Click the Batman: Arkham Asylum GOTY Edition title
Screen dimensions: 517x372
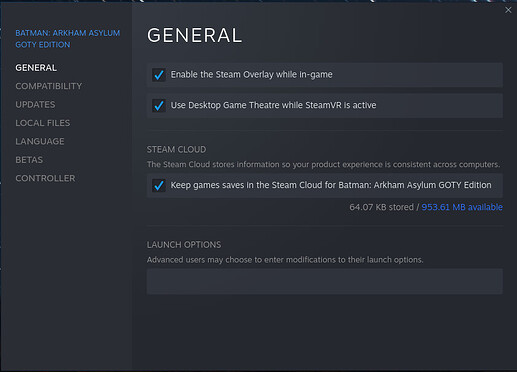68,39
